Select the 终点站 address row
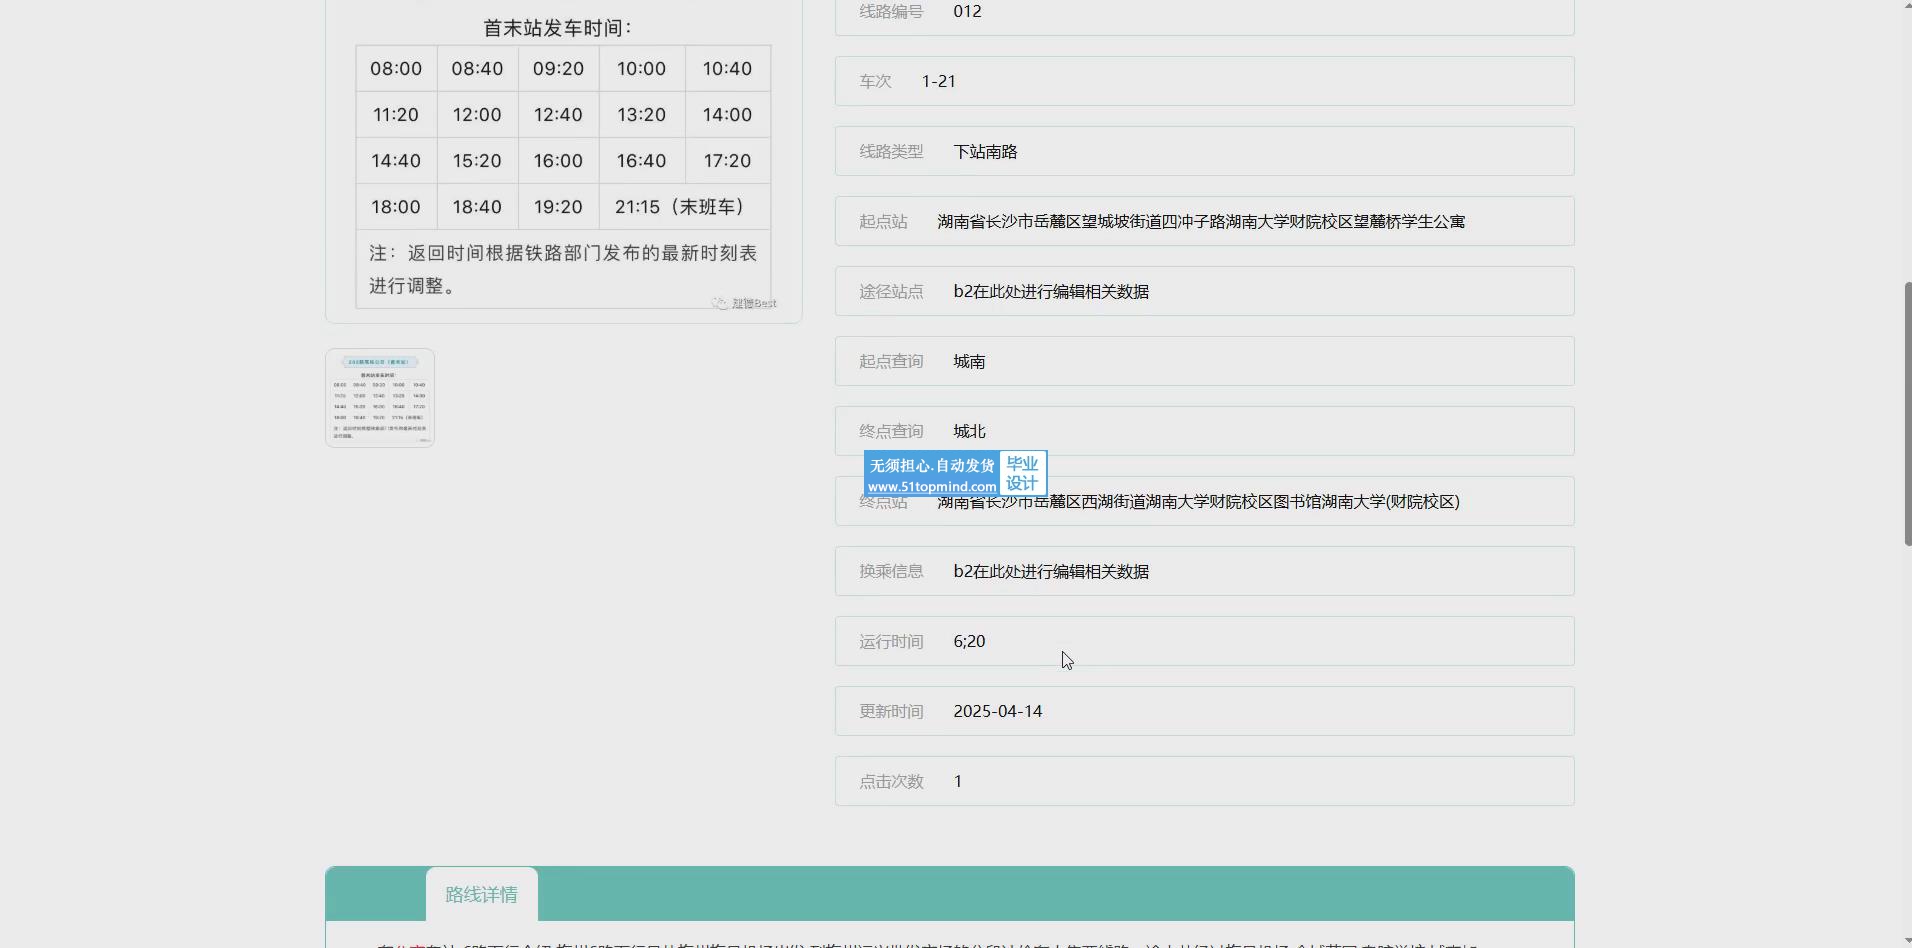 pyautogui.click(x=1250, y=502)
